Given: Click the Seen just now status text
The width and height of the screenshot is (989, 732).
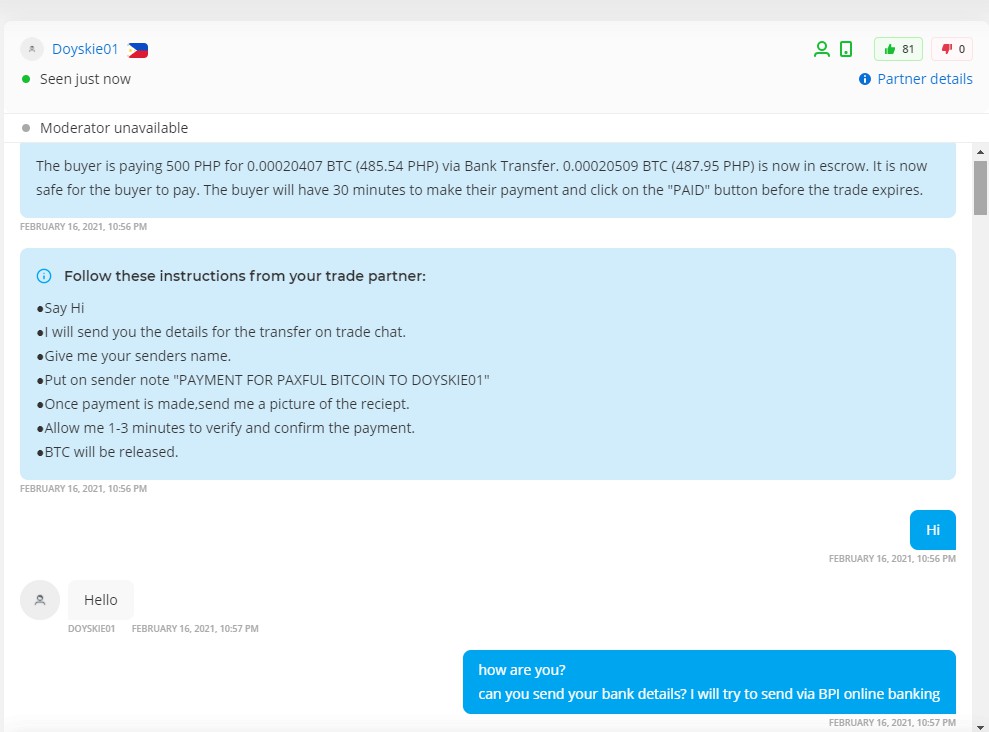Looking at the screenshot, I should click(x=85, y=79).
